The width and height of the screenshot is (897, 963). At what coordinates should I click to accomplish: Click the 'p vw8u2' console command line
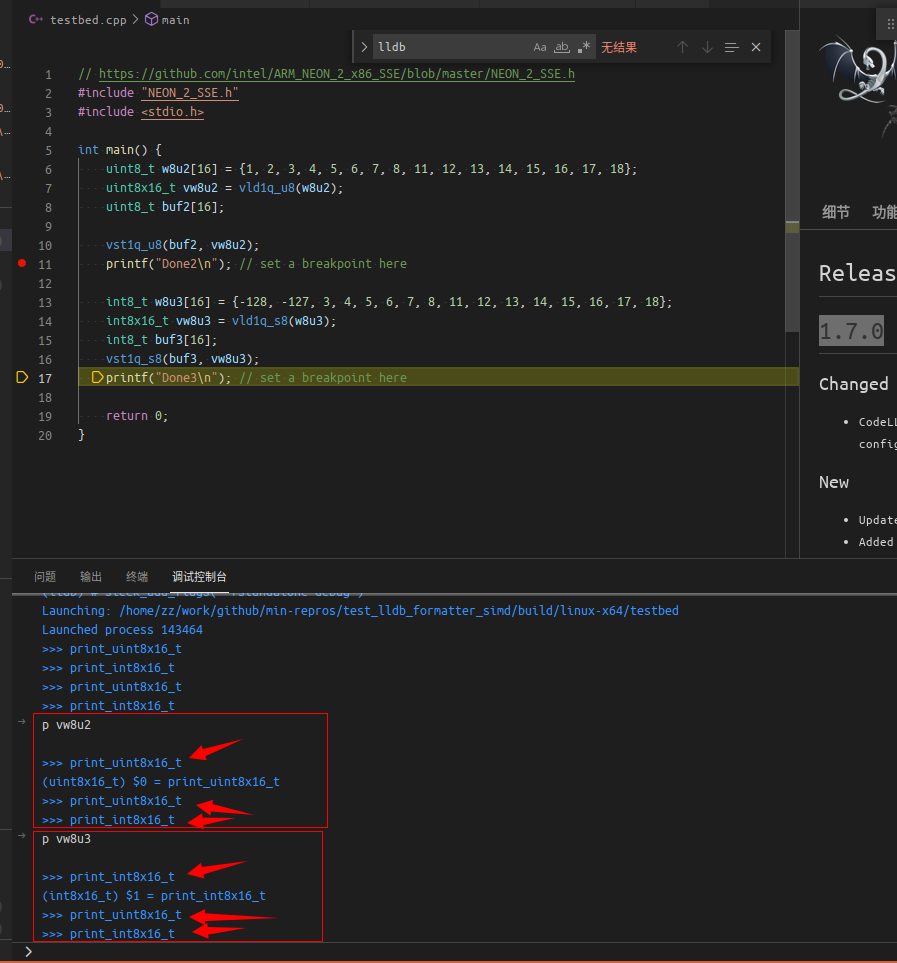66,725
